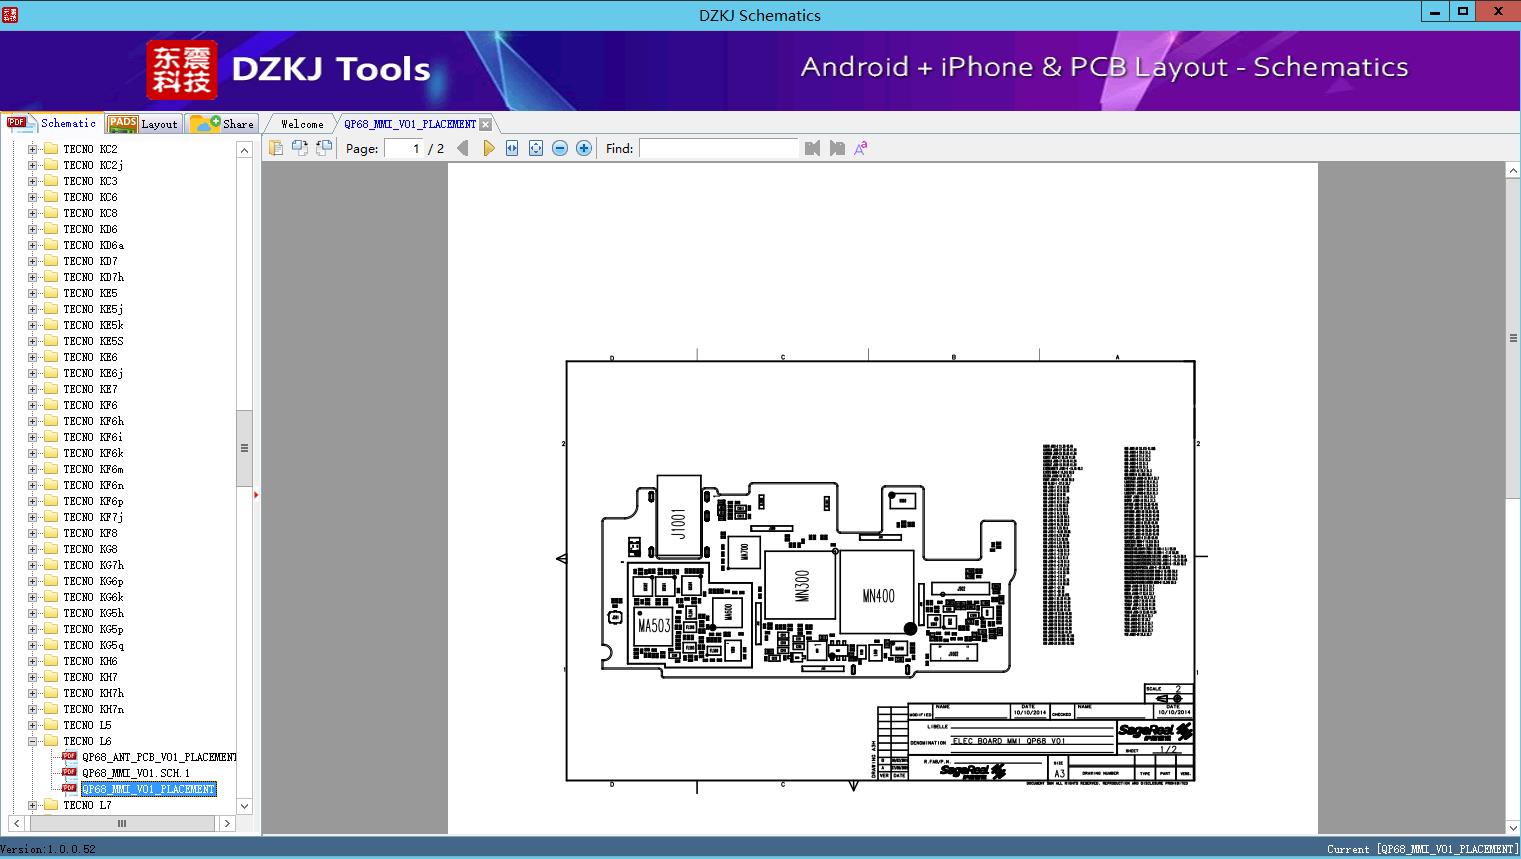Open QP68_ANT_PCB_V01_PLACEMENT in the tree

click(158, 757)
